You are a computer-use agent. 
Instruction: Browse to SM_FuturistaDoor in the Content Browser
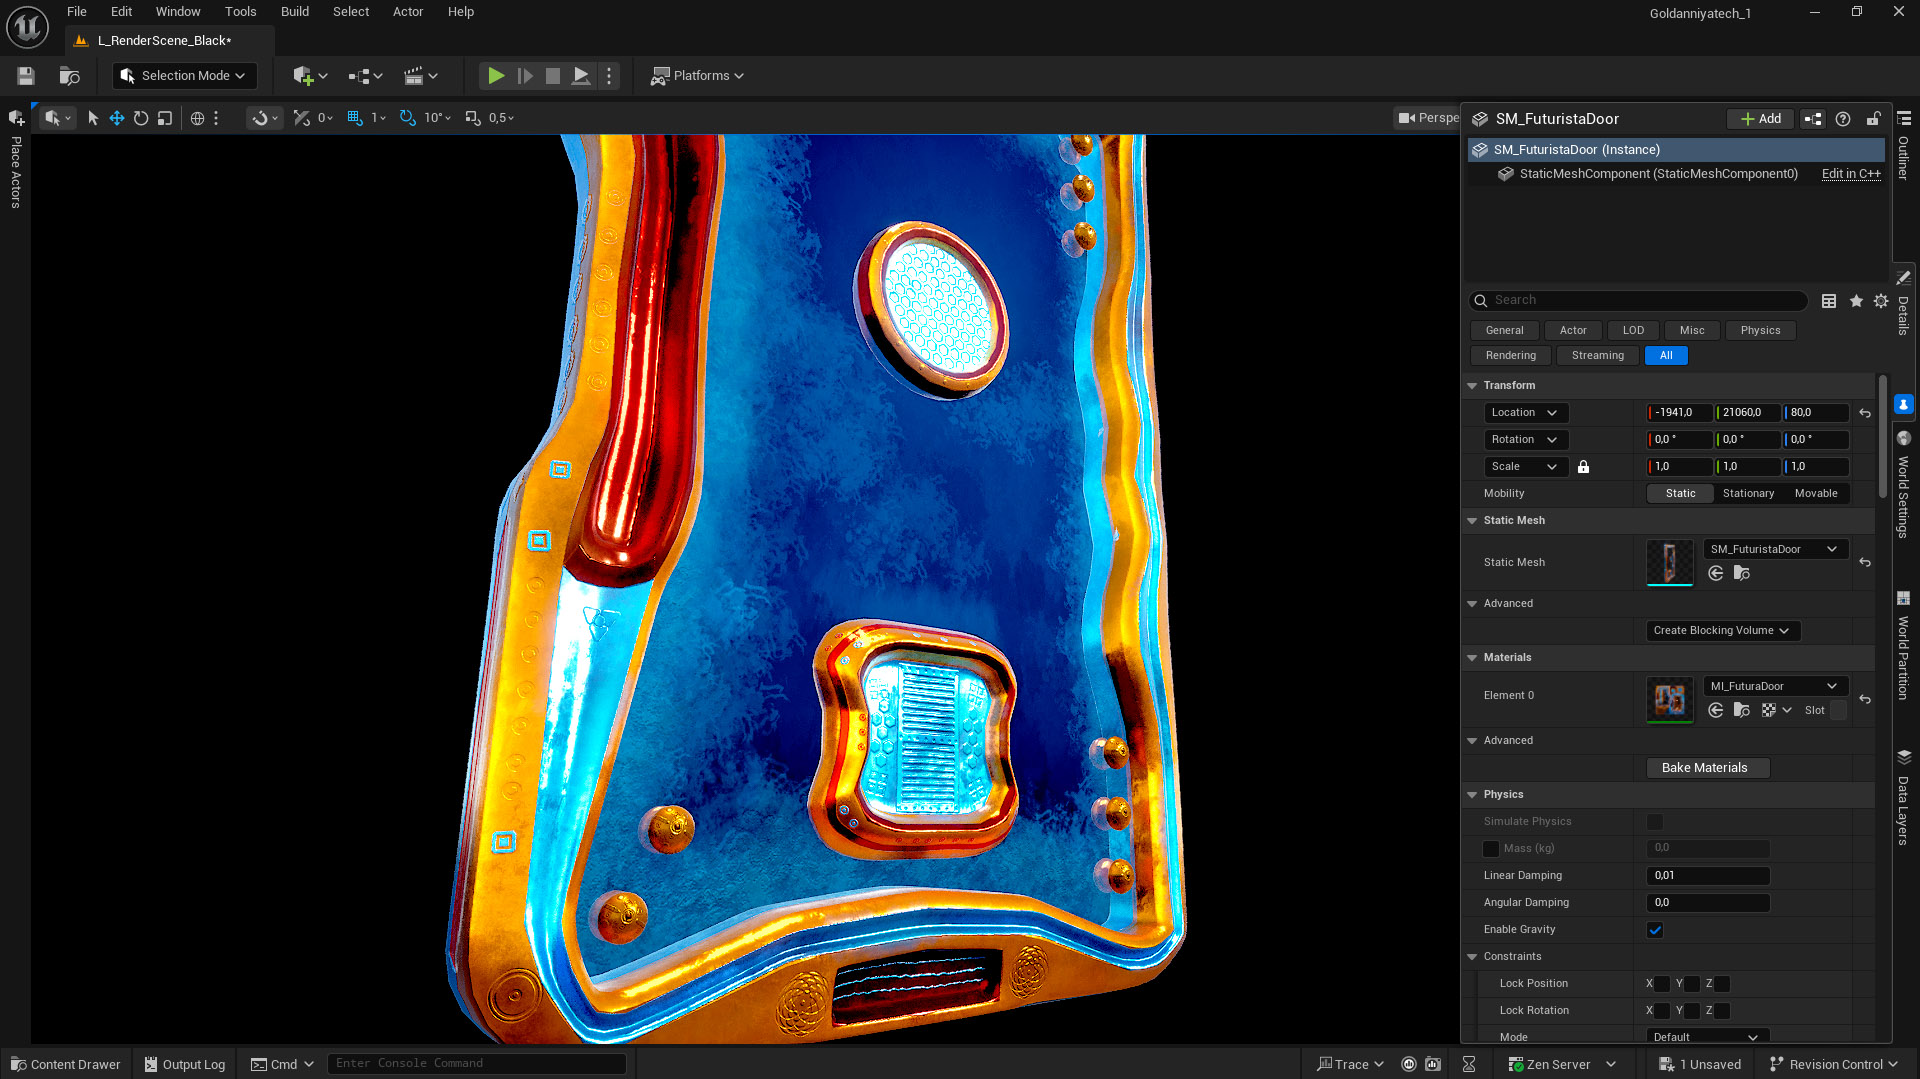[1742, 573]
